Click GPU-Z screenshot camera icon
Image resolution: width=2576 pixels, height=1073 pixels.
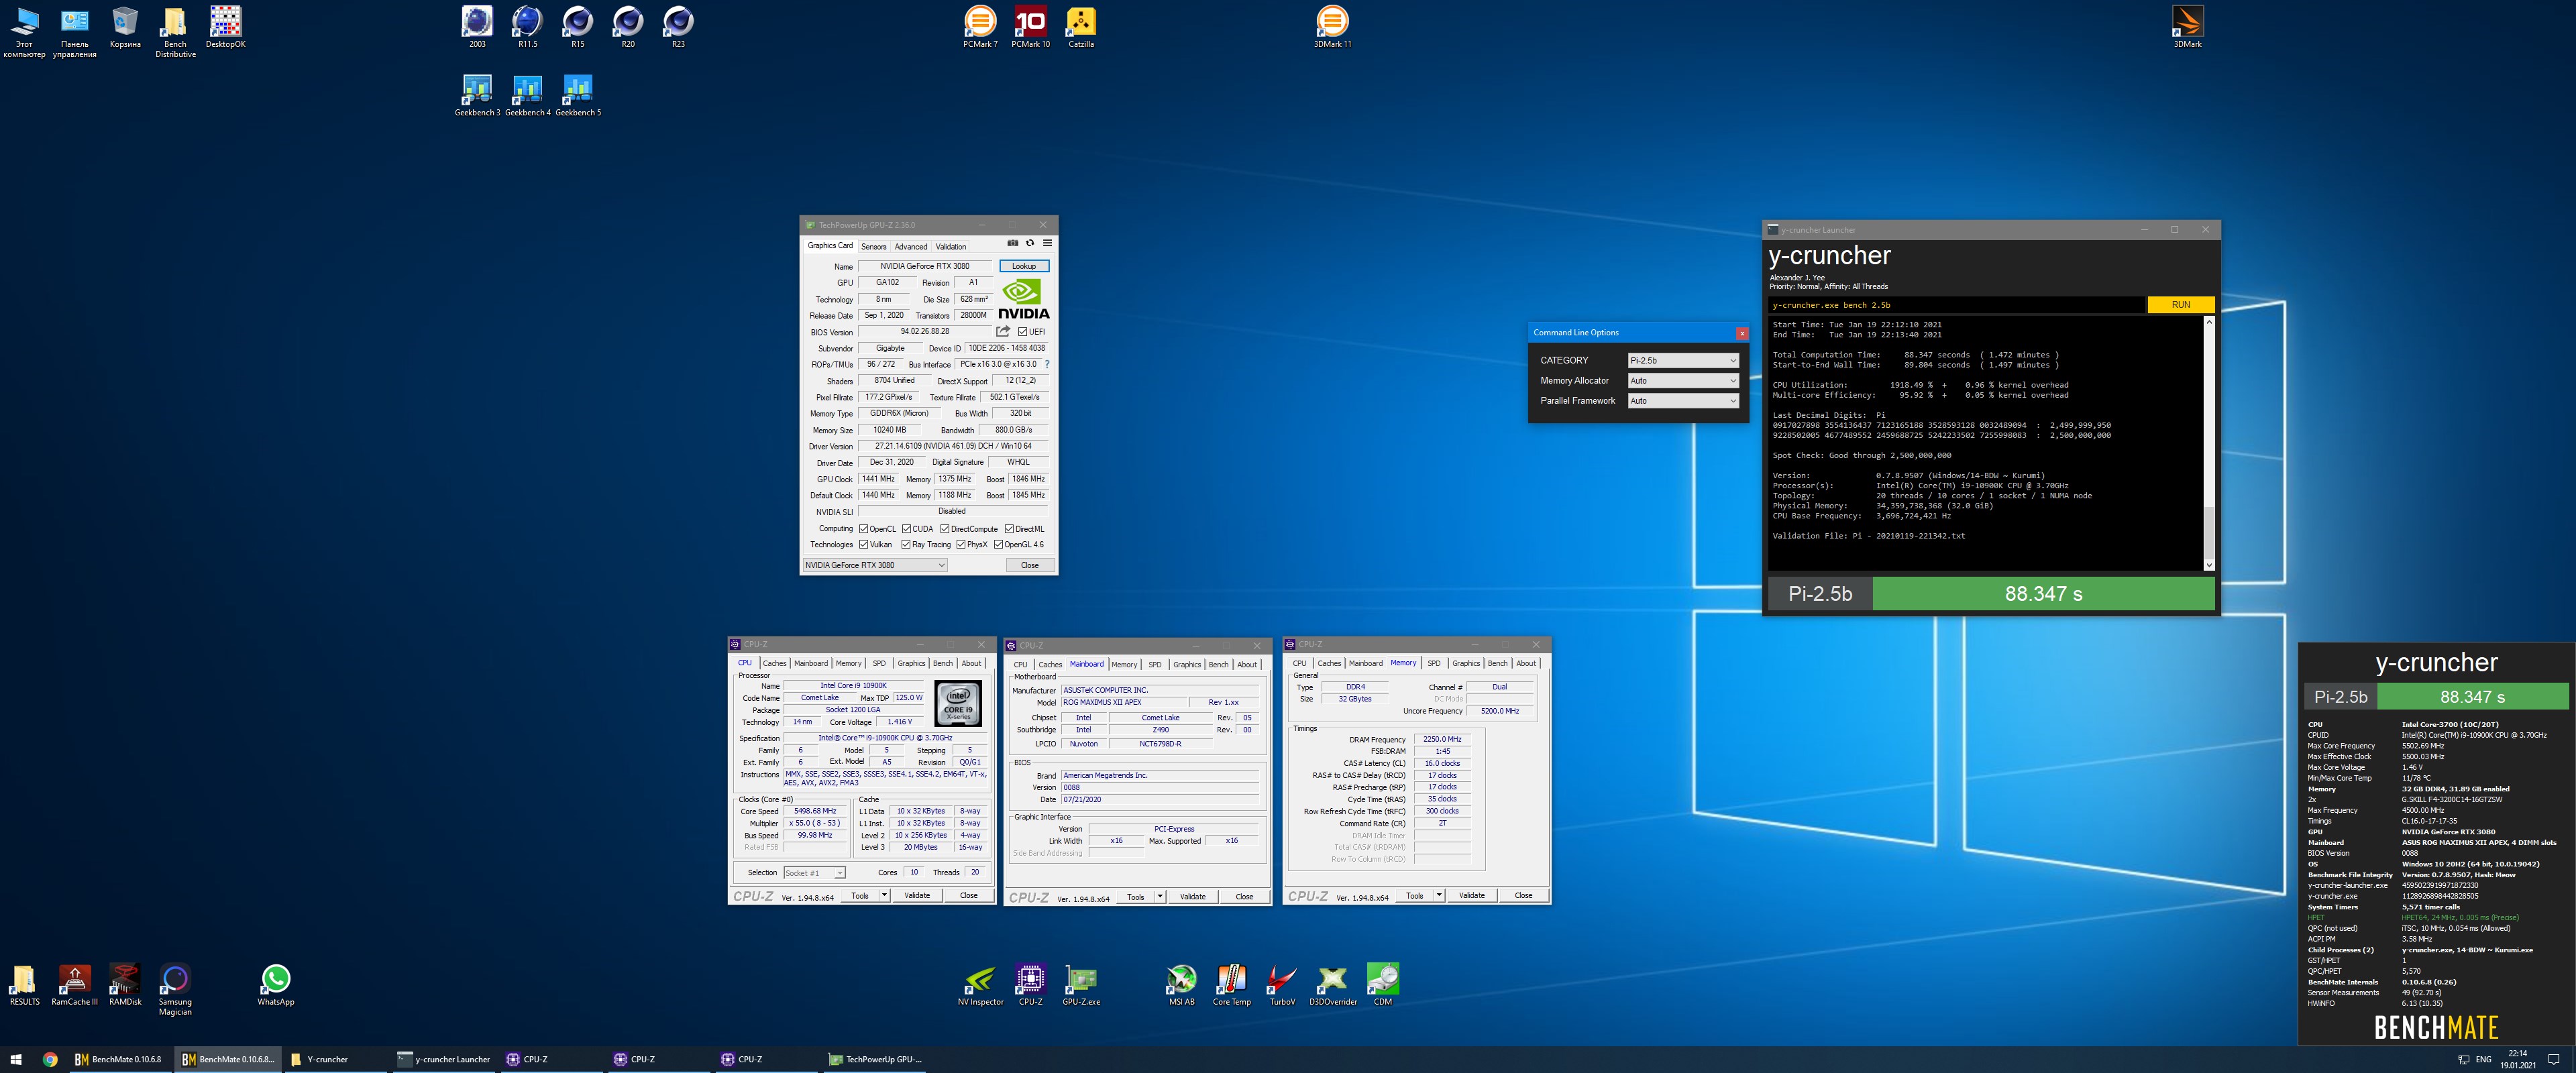pos(1012,243)
